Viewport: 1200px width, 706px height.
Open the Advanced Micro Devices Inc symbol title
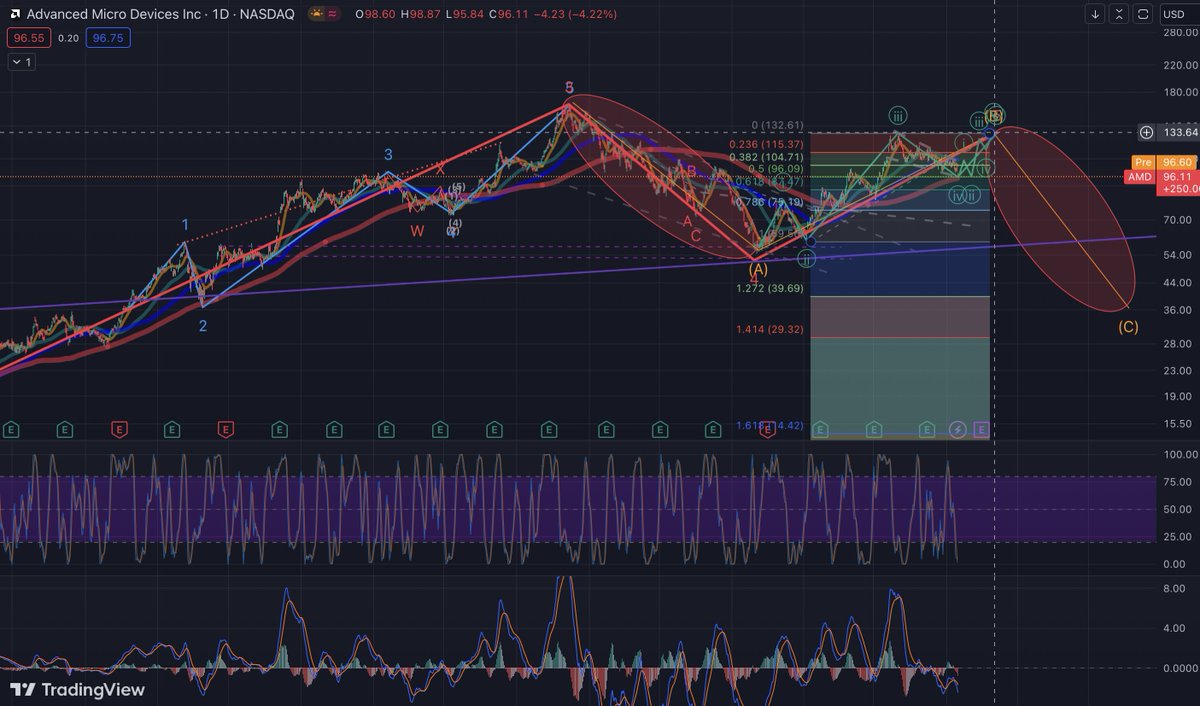(x=112, y=15)
